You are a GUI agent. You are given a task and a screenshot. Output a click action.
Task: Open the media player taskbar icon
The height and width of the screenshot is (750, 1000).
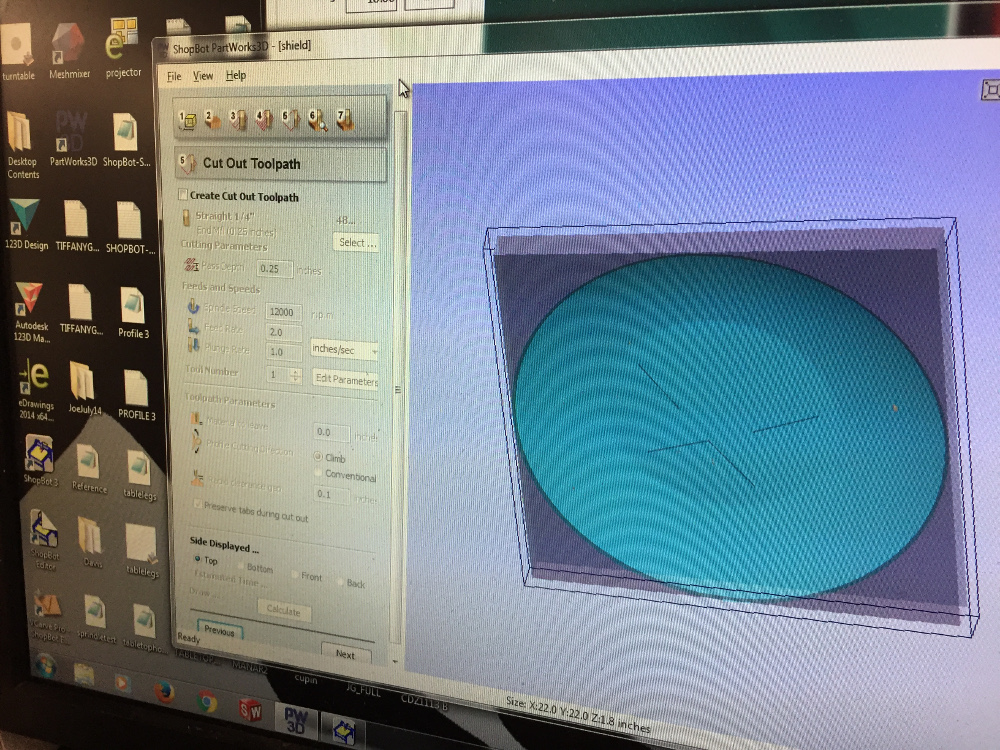click(x=122, y=683)
